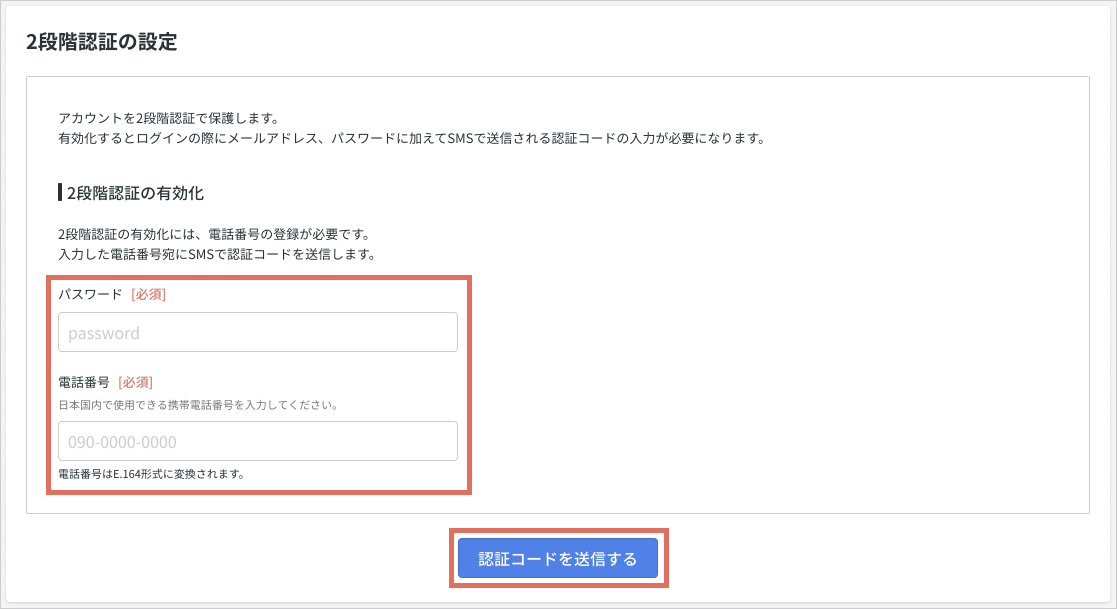Viewport: 1117px width, 609px height.
Task: Click the [必須] badge next to パスワード
Action: pos(147,294)
